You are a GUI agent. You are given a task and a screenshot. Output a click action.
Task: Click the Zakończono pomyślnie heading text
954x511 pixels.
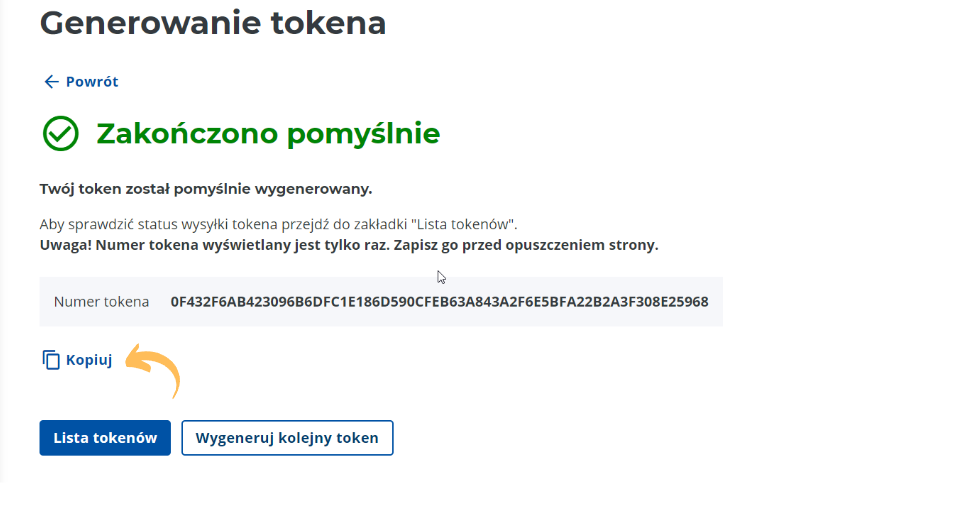click(x=268, y=133)
